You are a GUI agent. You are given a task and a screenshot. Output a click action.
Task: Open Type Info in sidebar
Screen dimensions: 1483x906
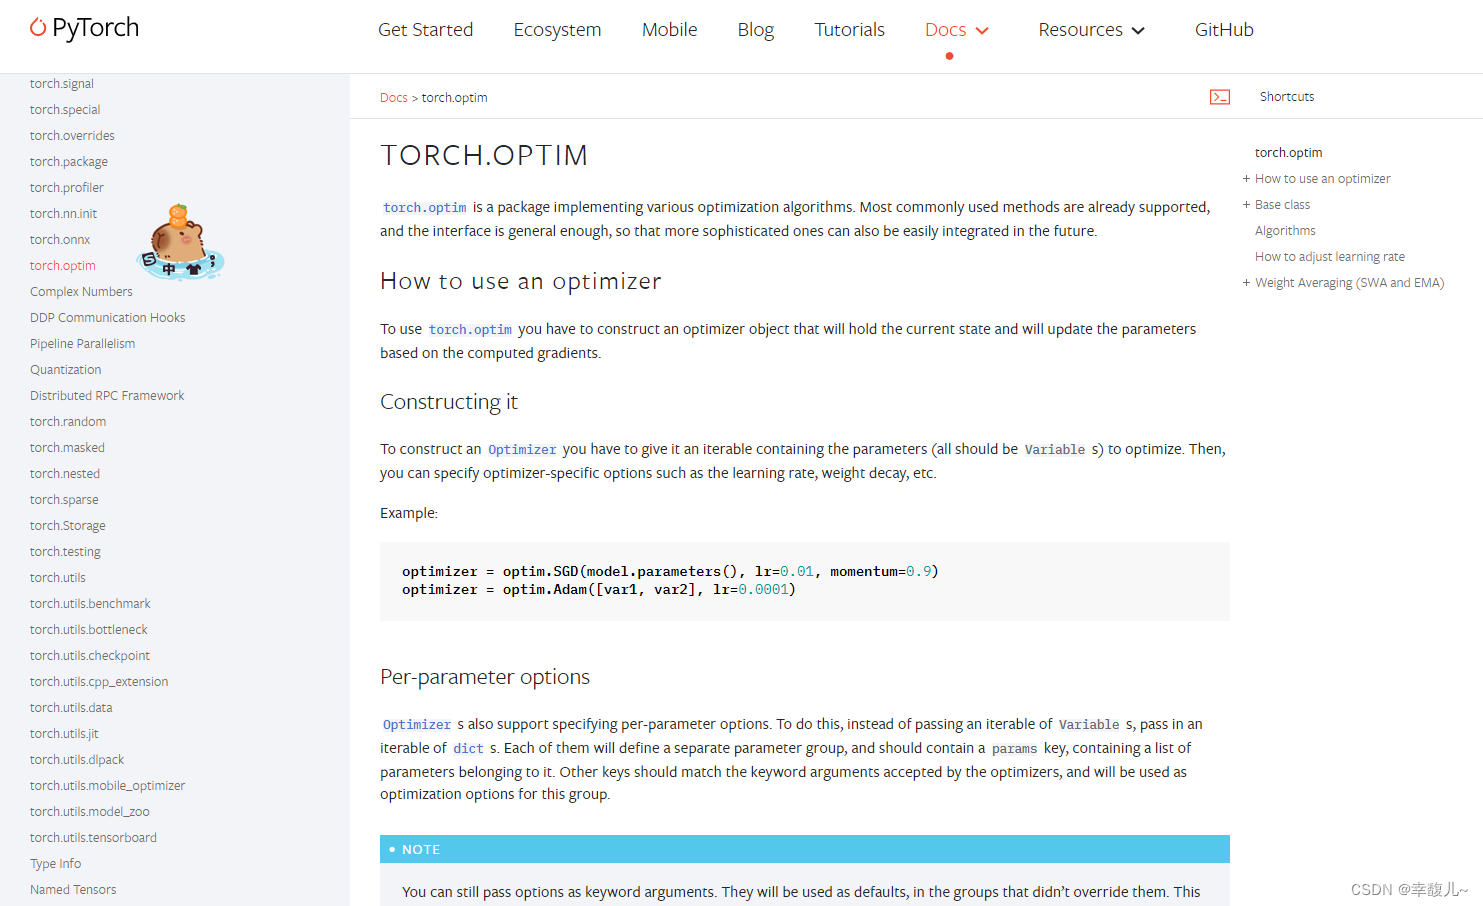point(55,864)
